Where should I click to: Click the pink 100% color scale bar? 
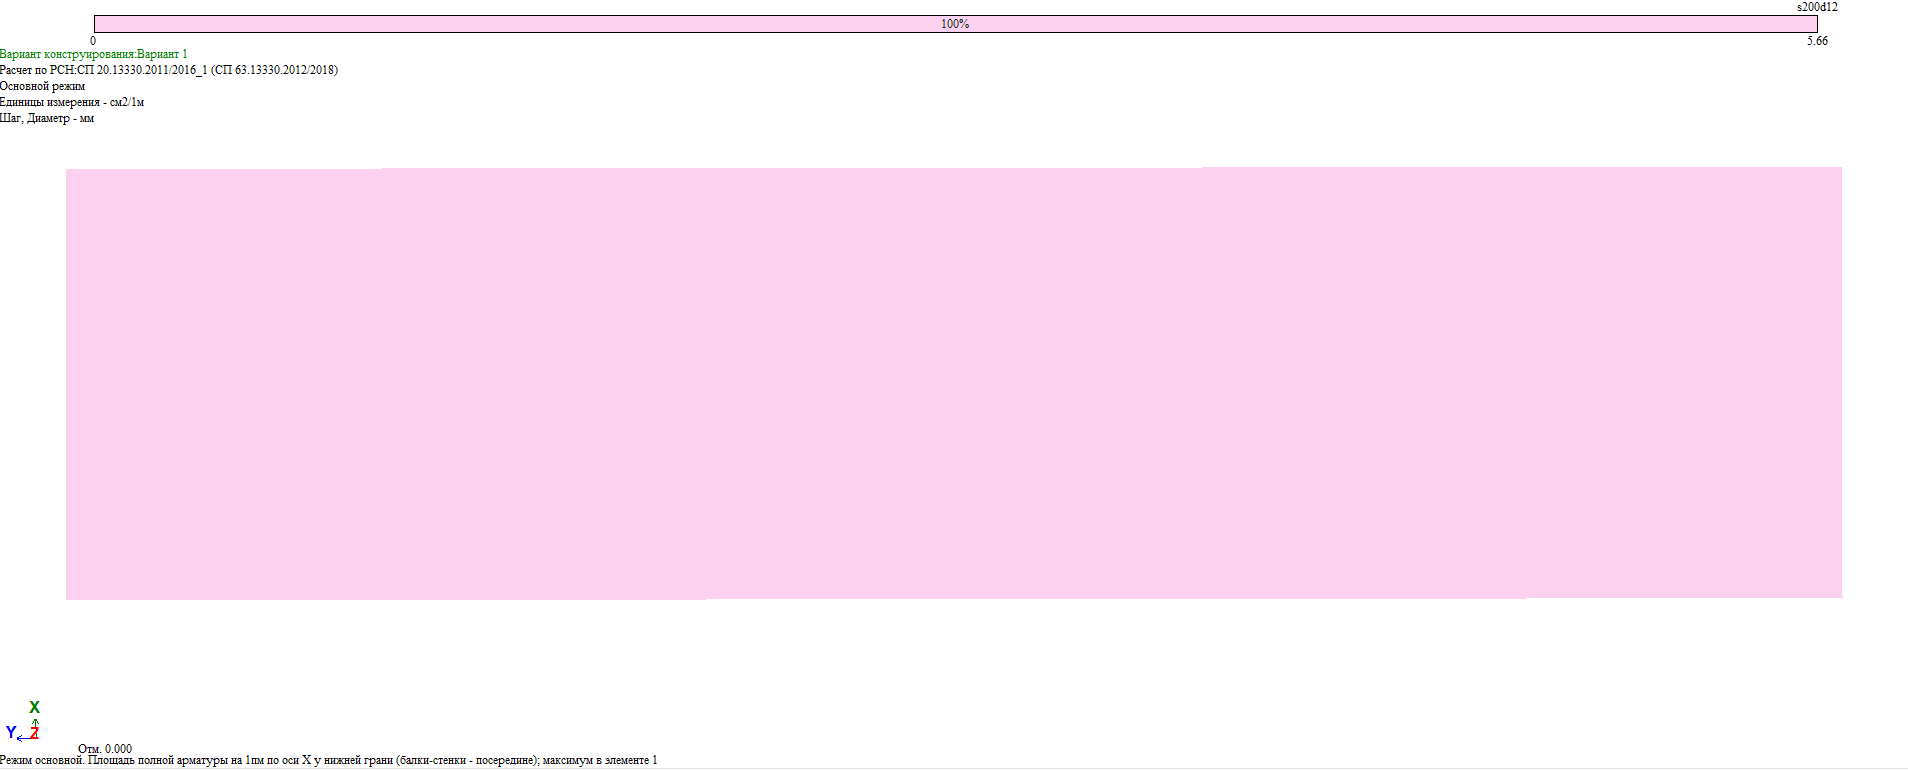(955, 24)
